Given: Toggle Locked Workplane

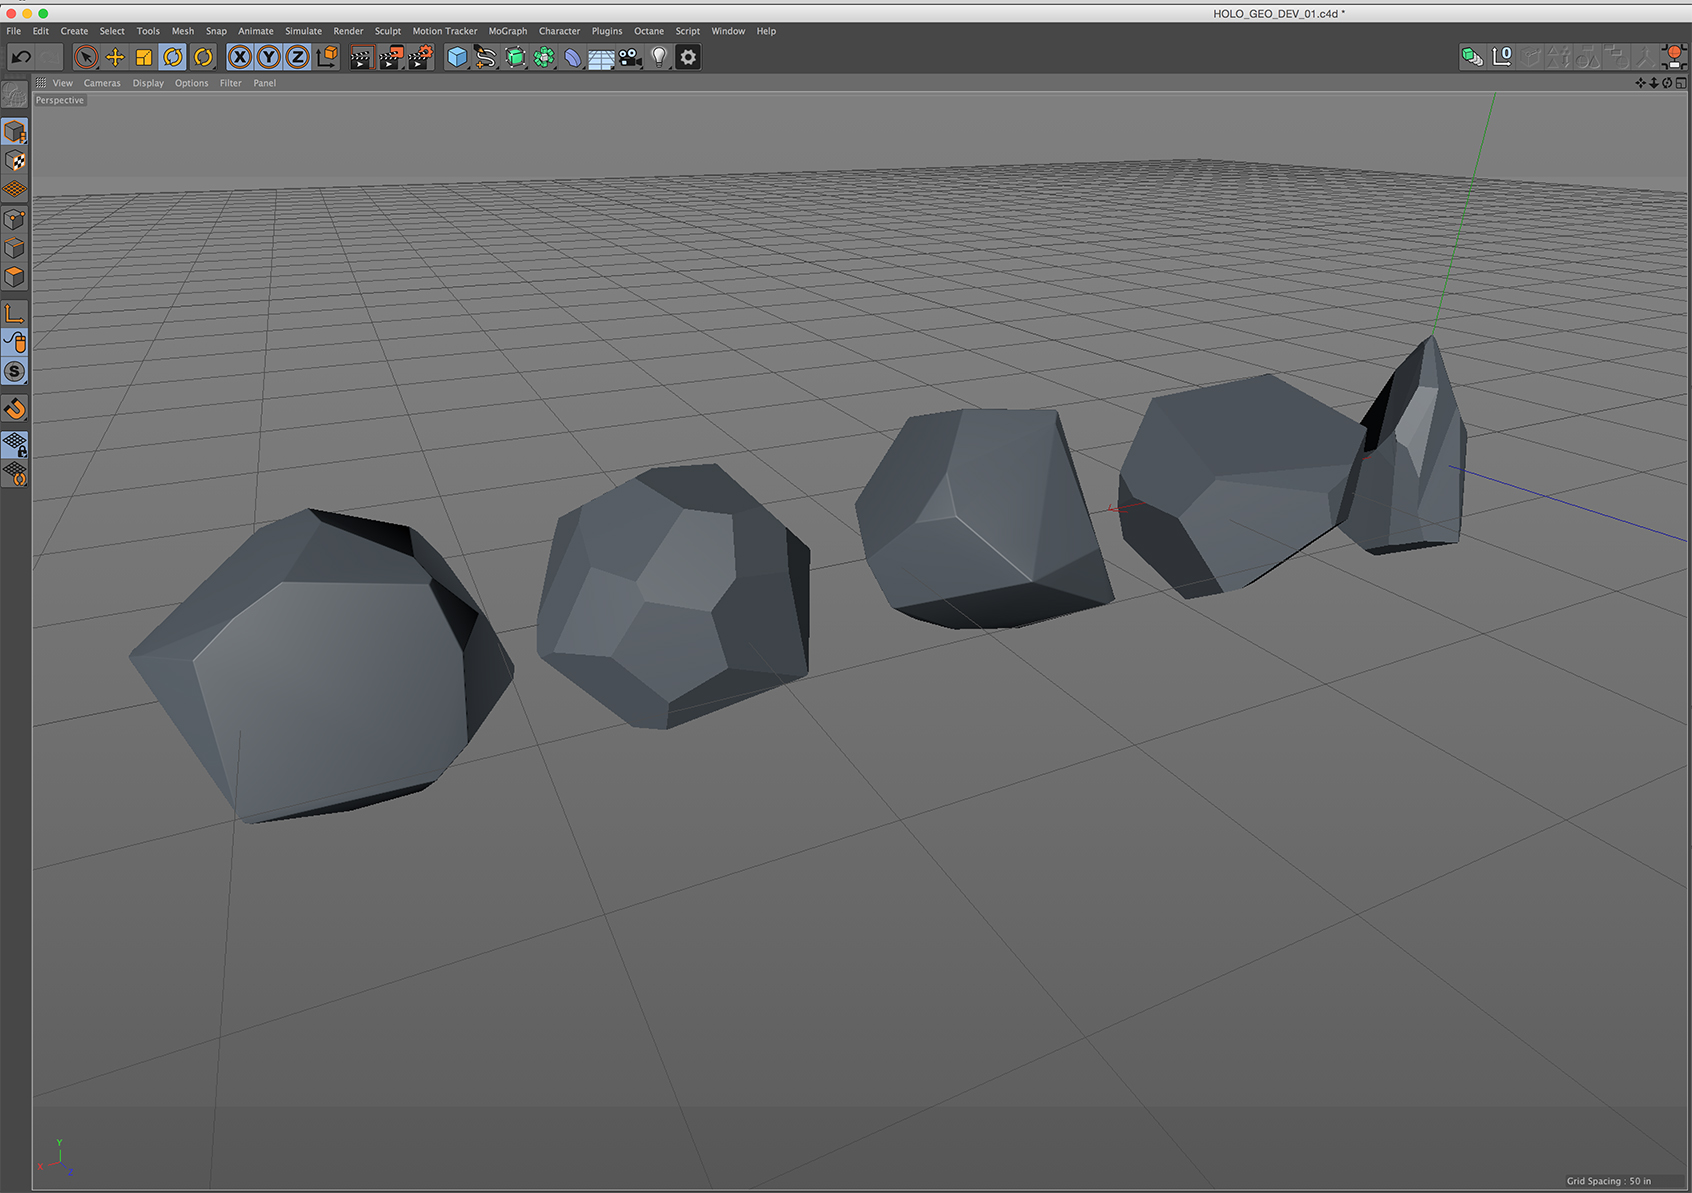Looking at the screenshot, I should [x=15, y=444].
